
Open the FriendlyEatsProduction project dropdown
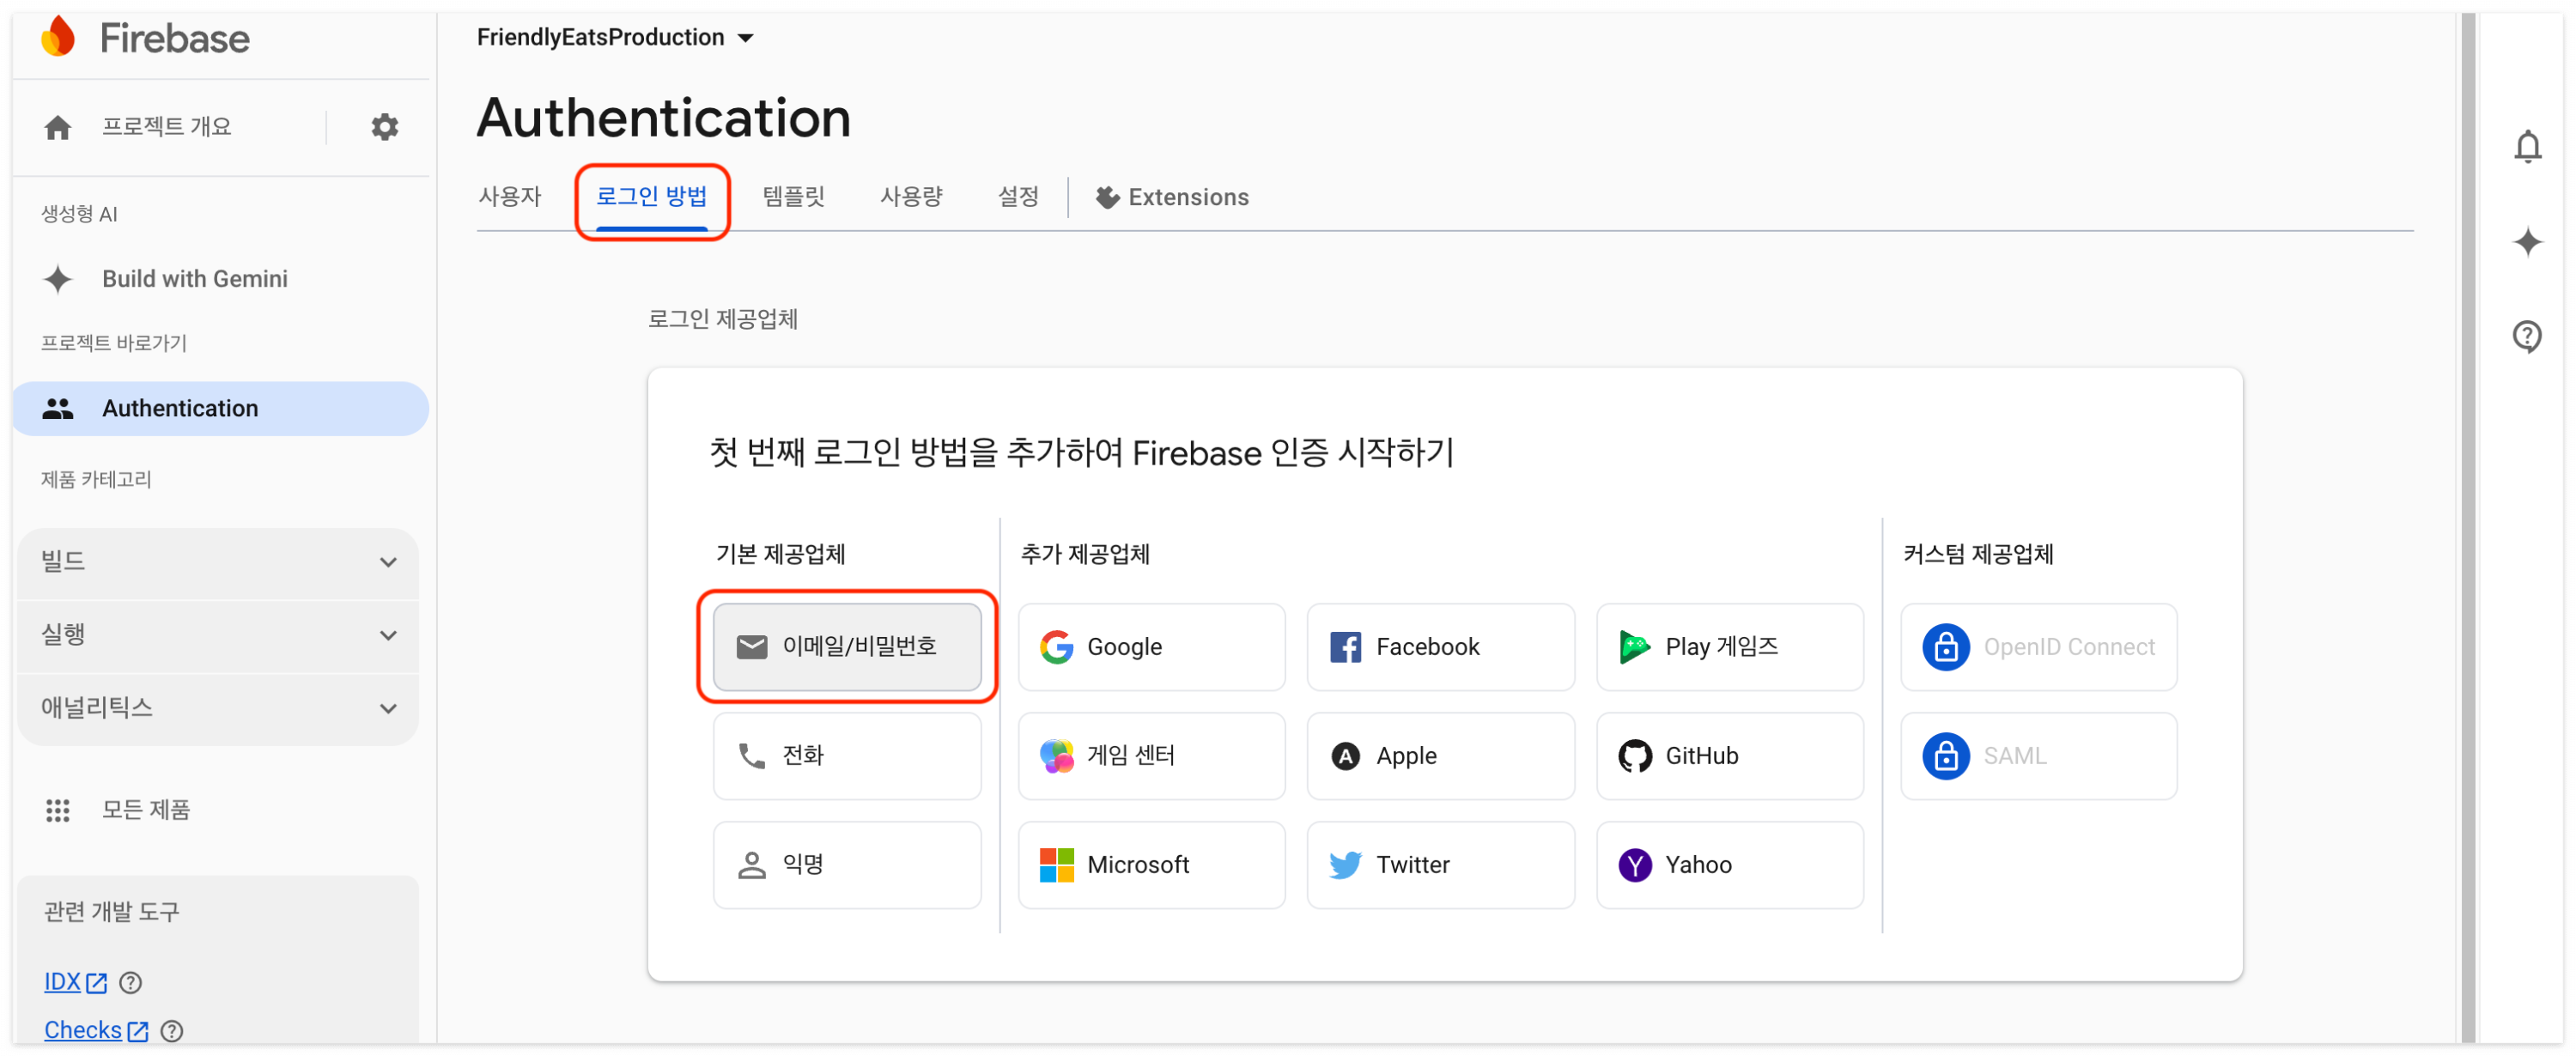[x=614, y=38]
